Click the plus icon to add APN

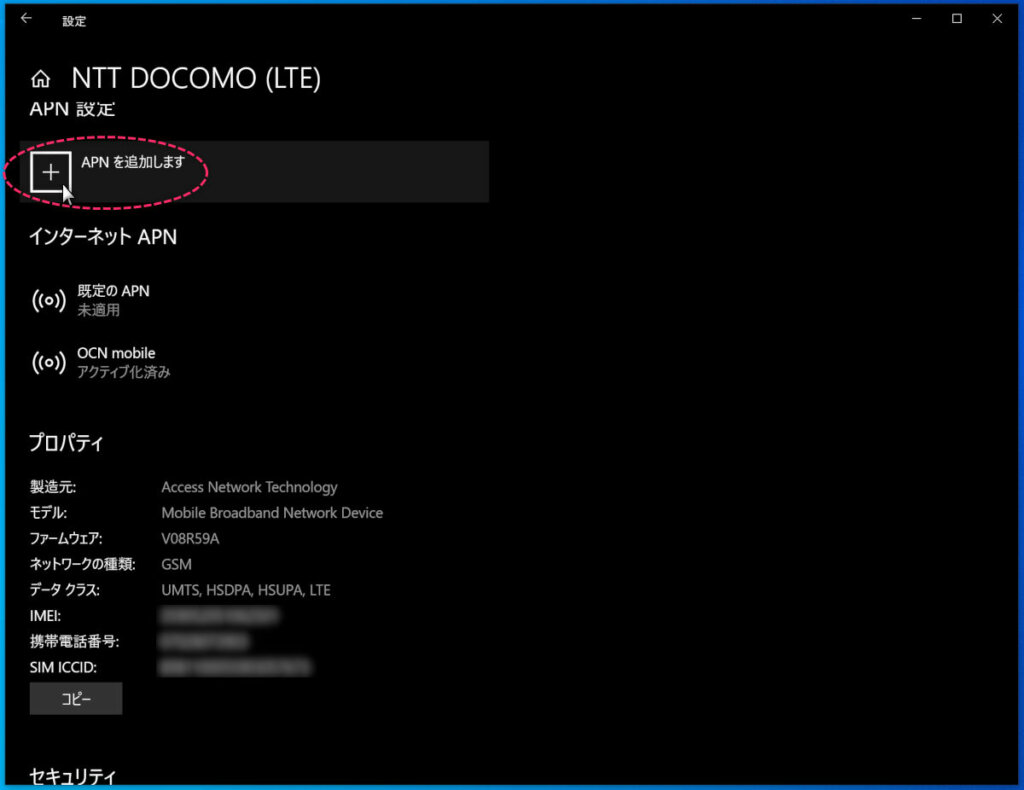tap(50, 172)
